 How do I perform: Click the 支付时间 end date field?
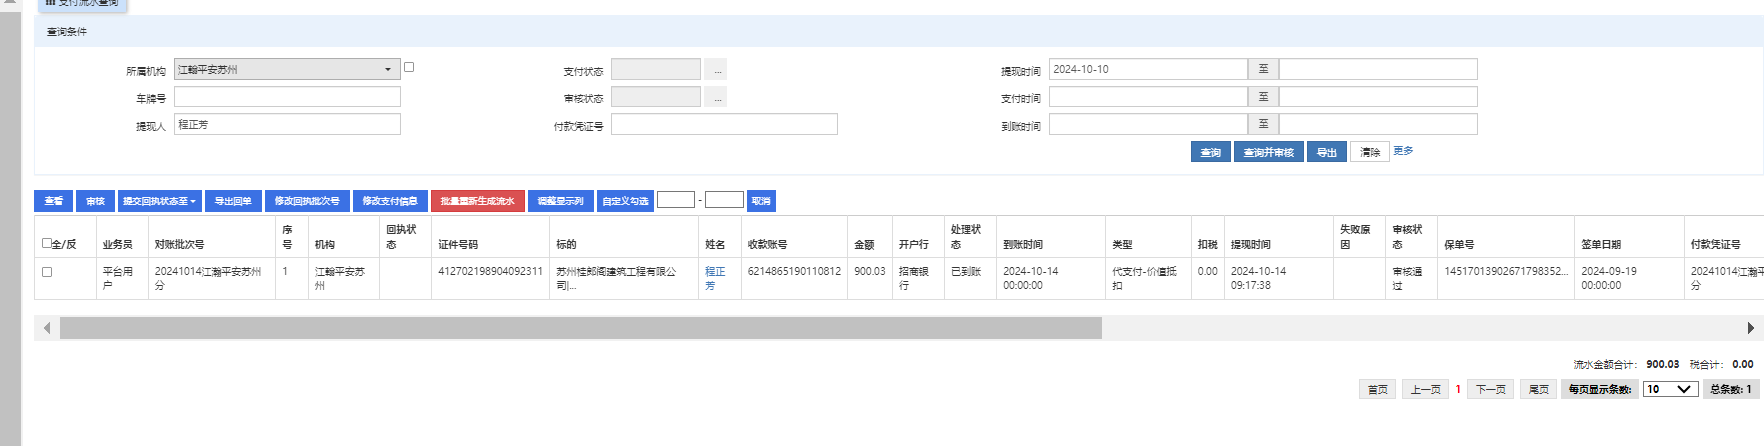tap(1378, 97)
